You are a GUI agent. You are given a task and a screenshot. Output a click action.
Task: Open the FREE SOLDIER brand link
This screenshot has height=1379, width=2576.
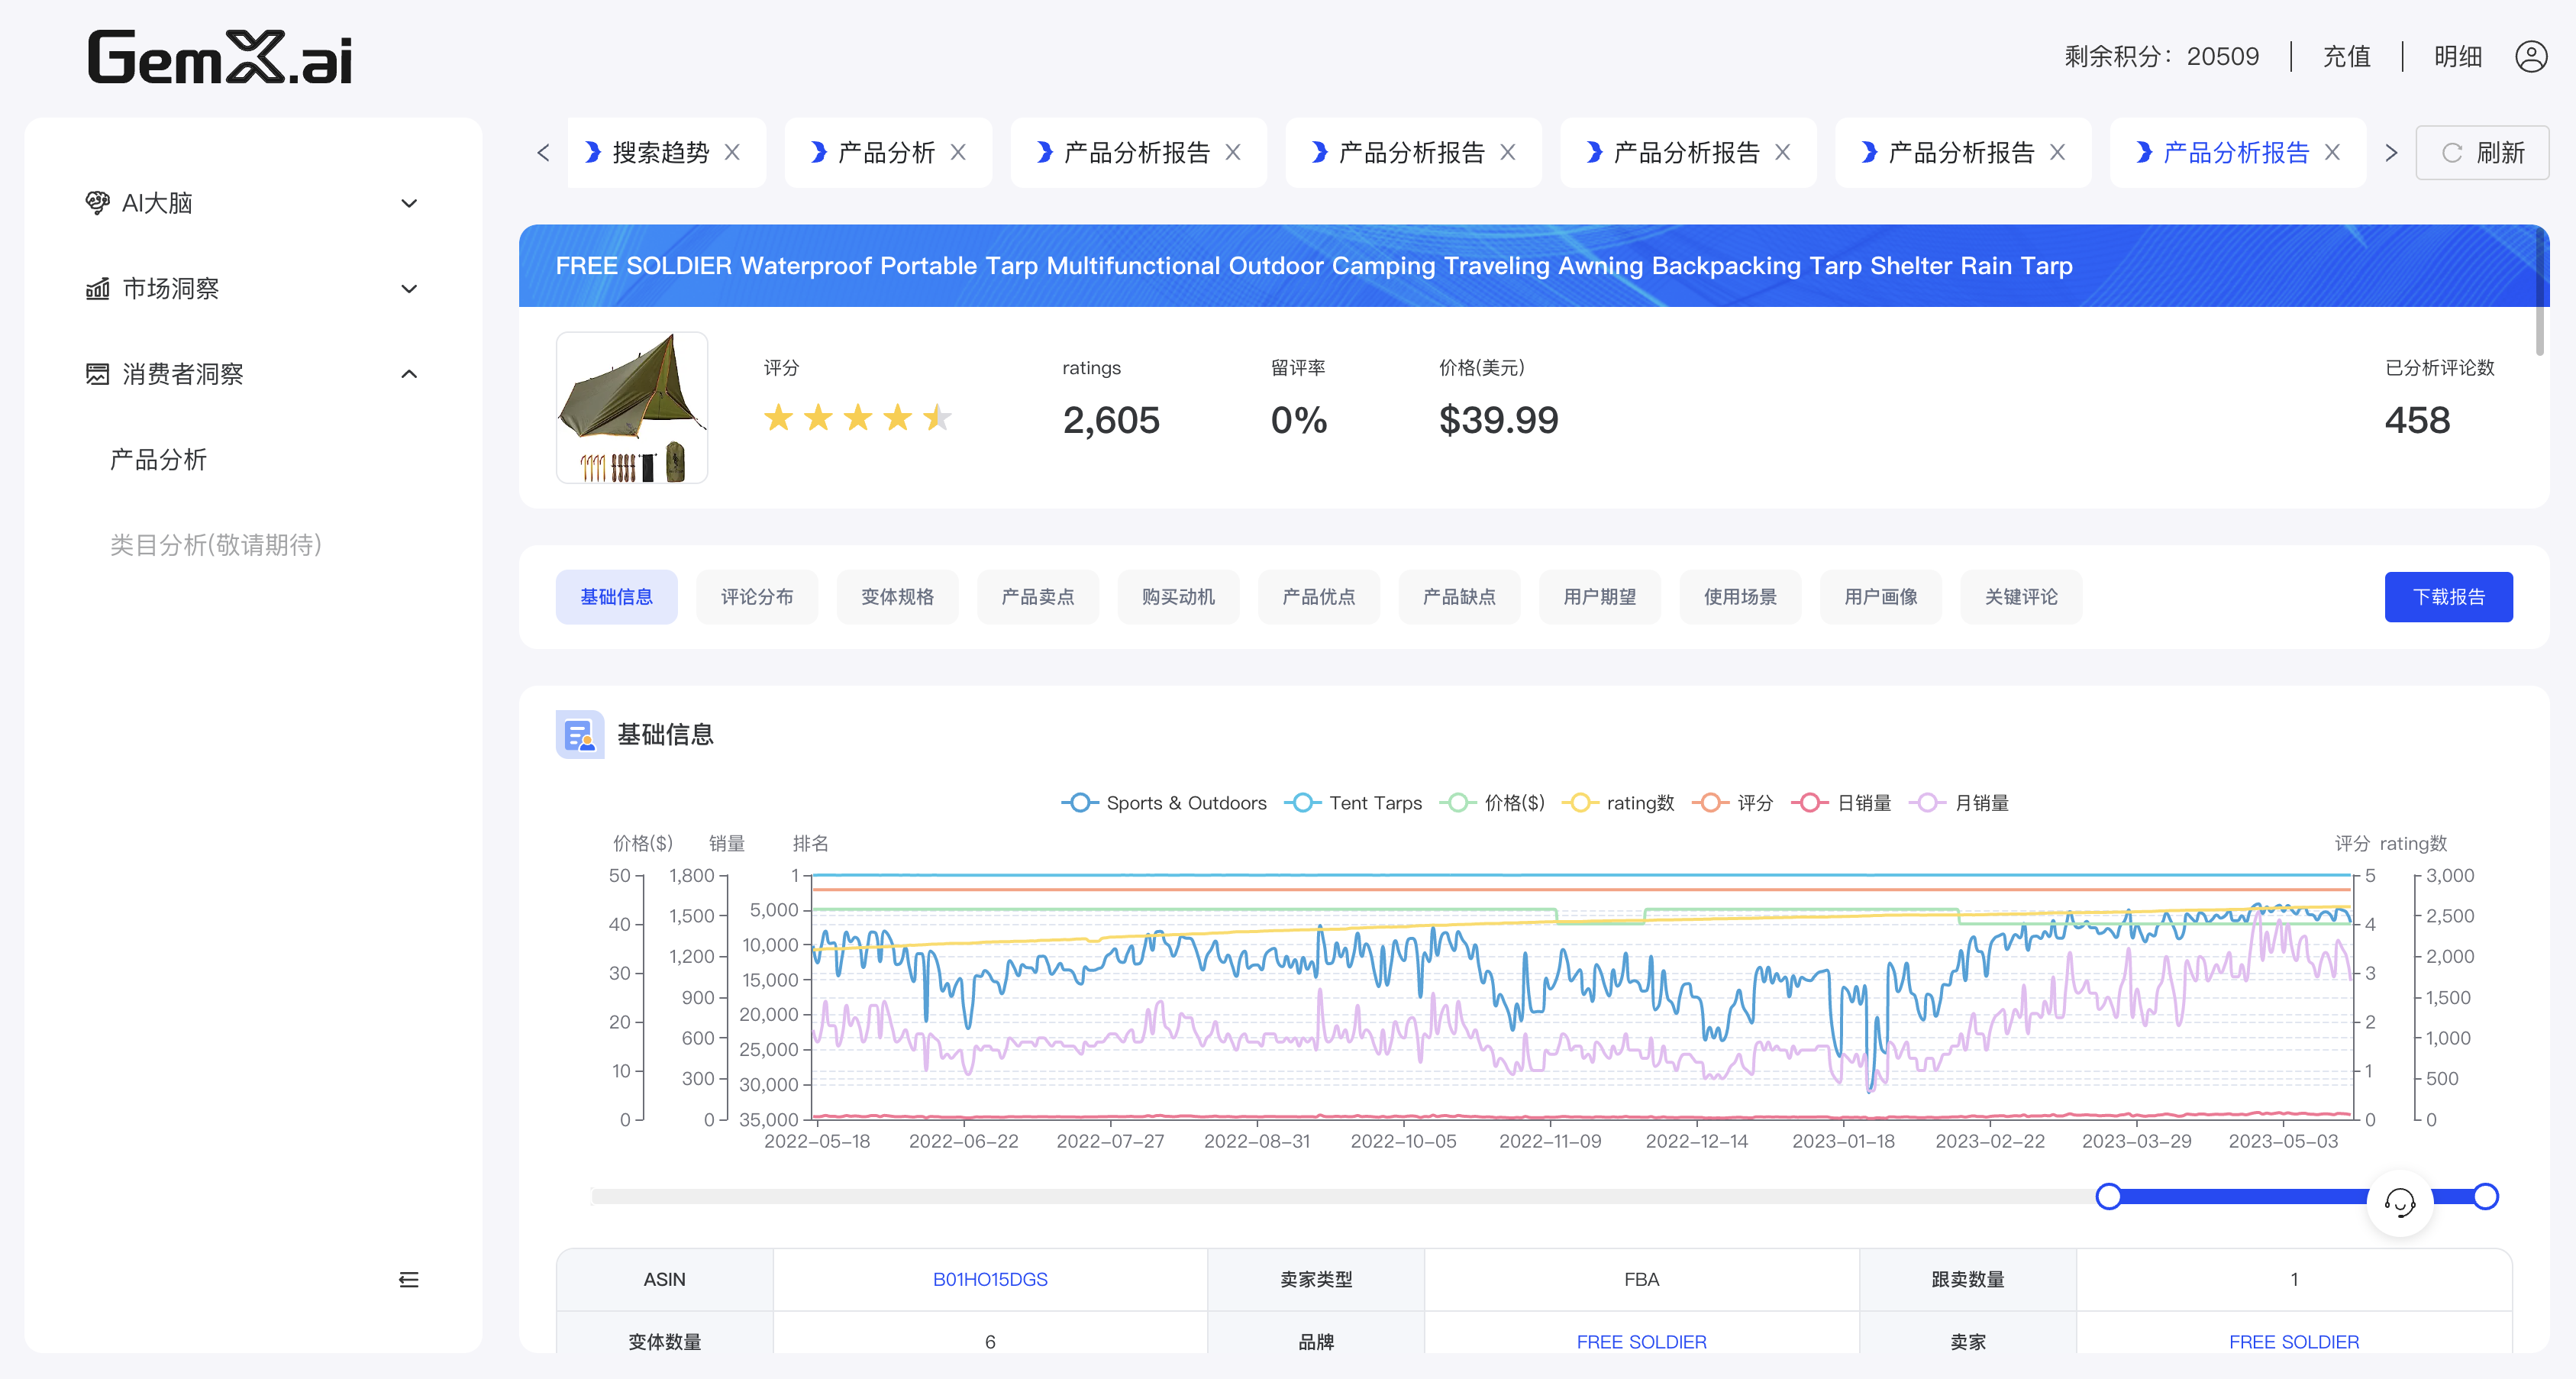[x=1641, y=1342]
